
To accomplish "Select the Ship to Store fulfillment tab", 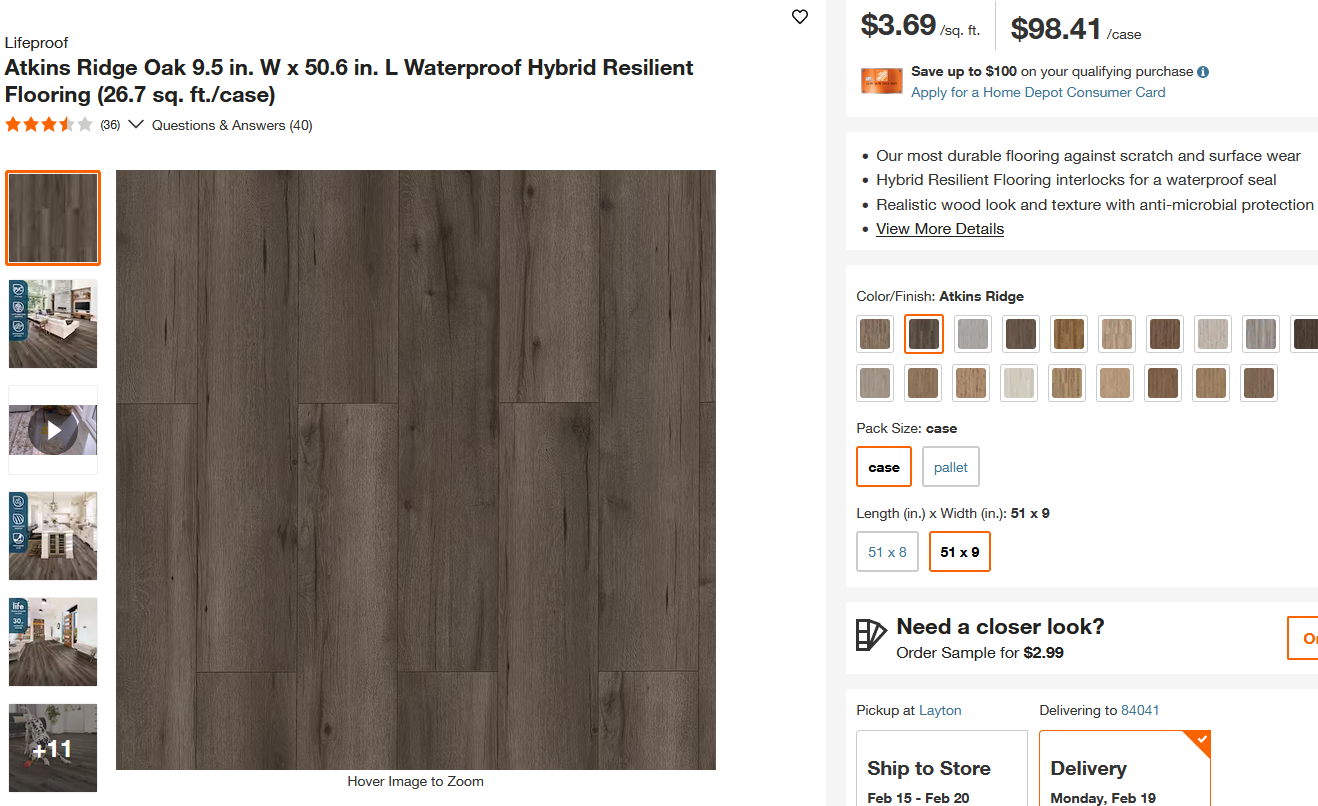I will click(941, 768).
